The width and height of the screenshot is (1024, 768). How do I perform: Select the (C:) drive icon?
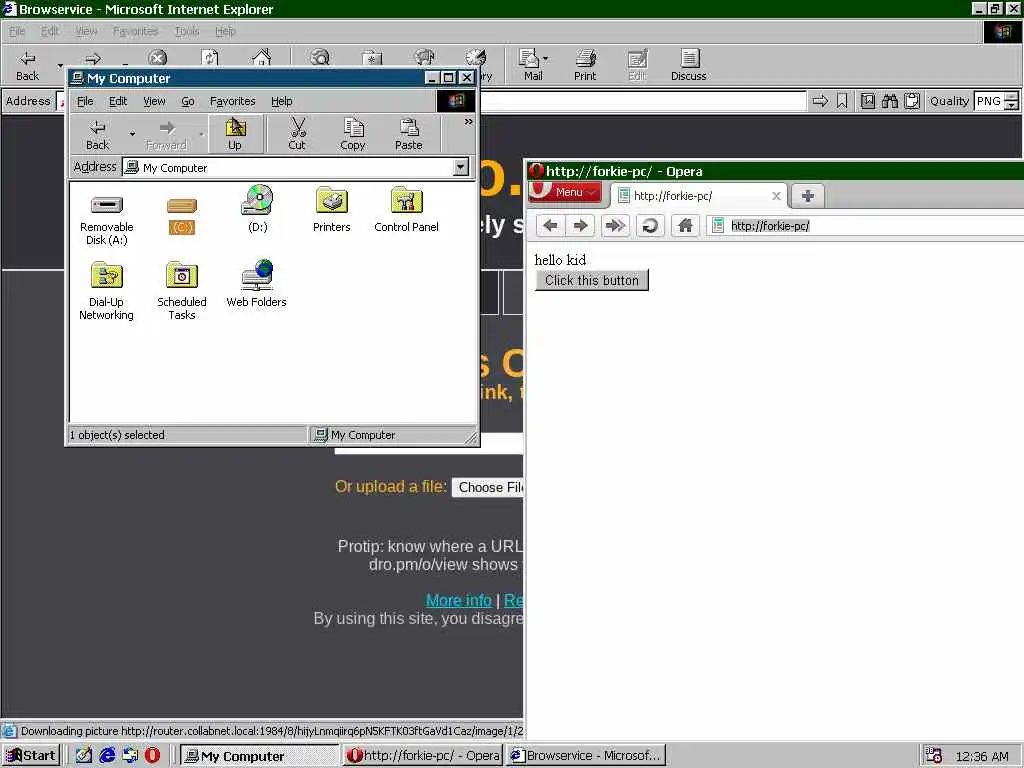tap(182, 215)
